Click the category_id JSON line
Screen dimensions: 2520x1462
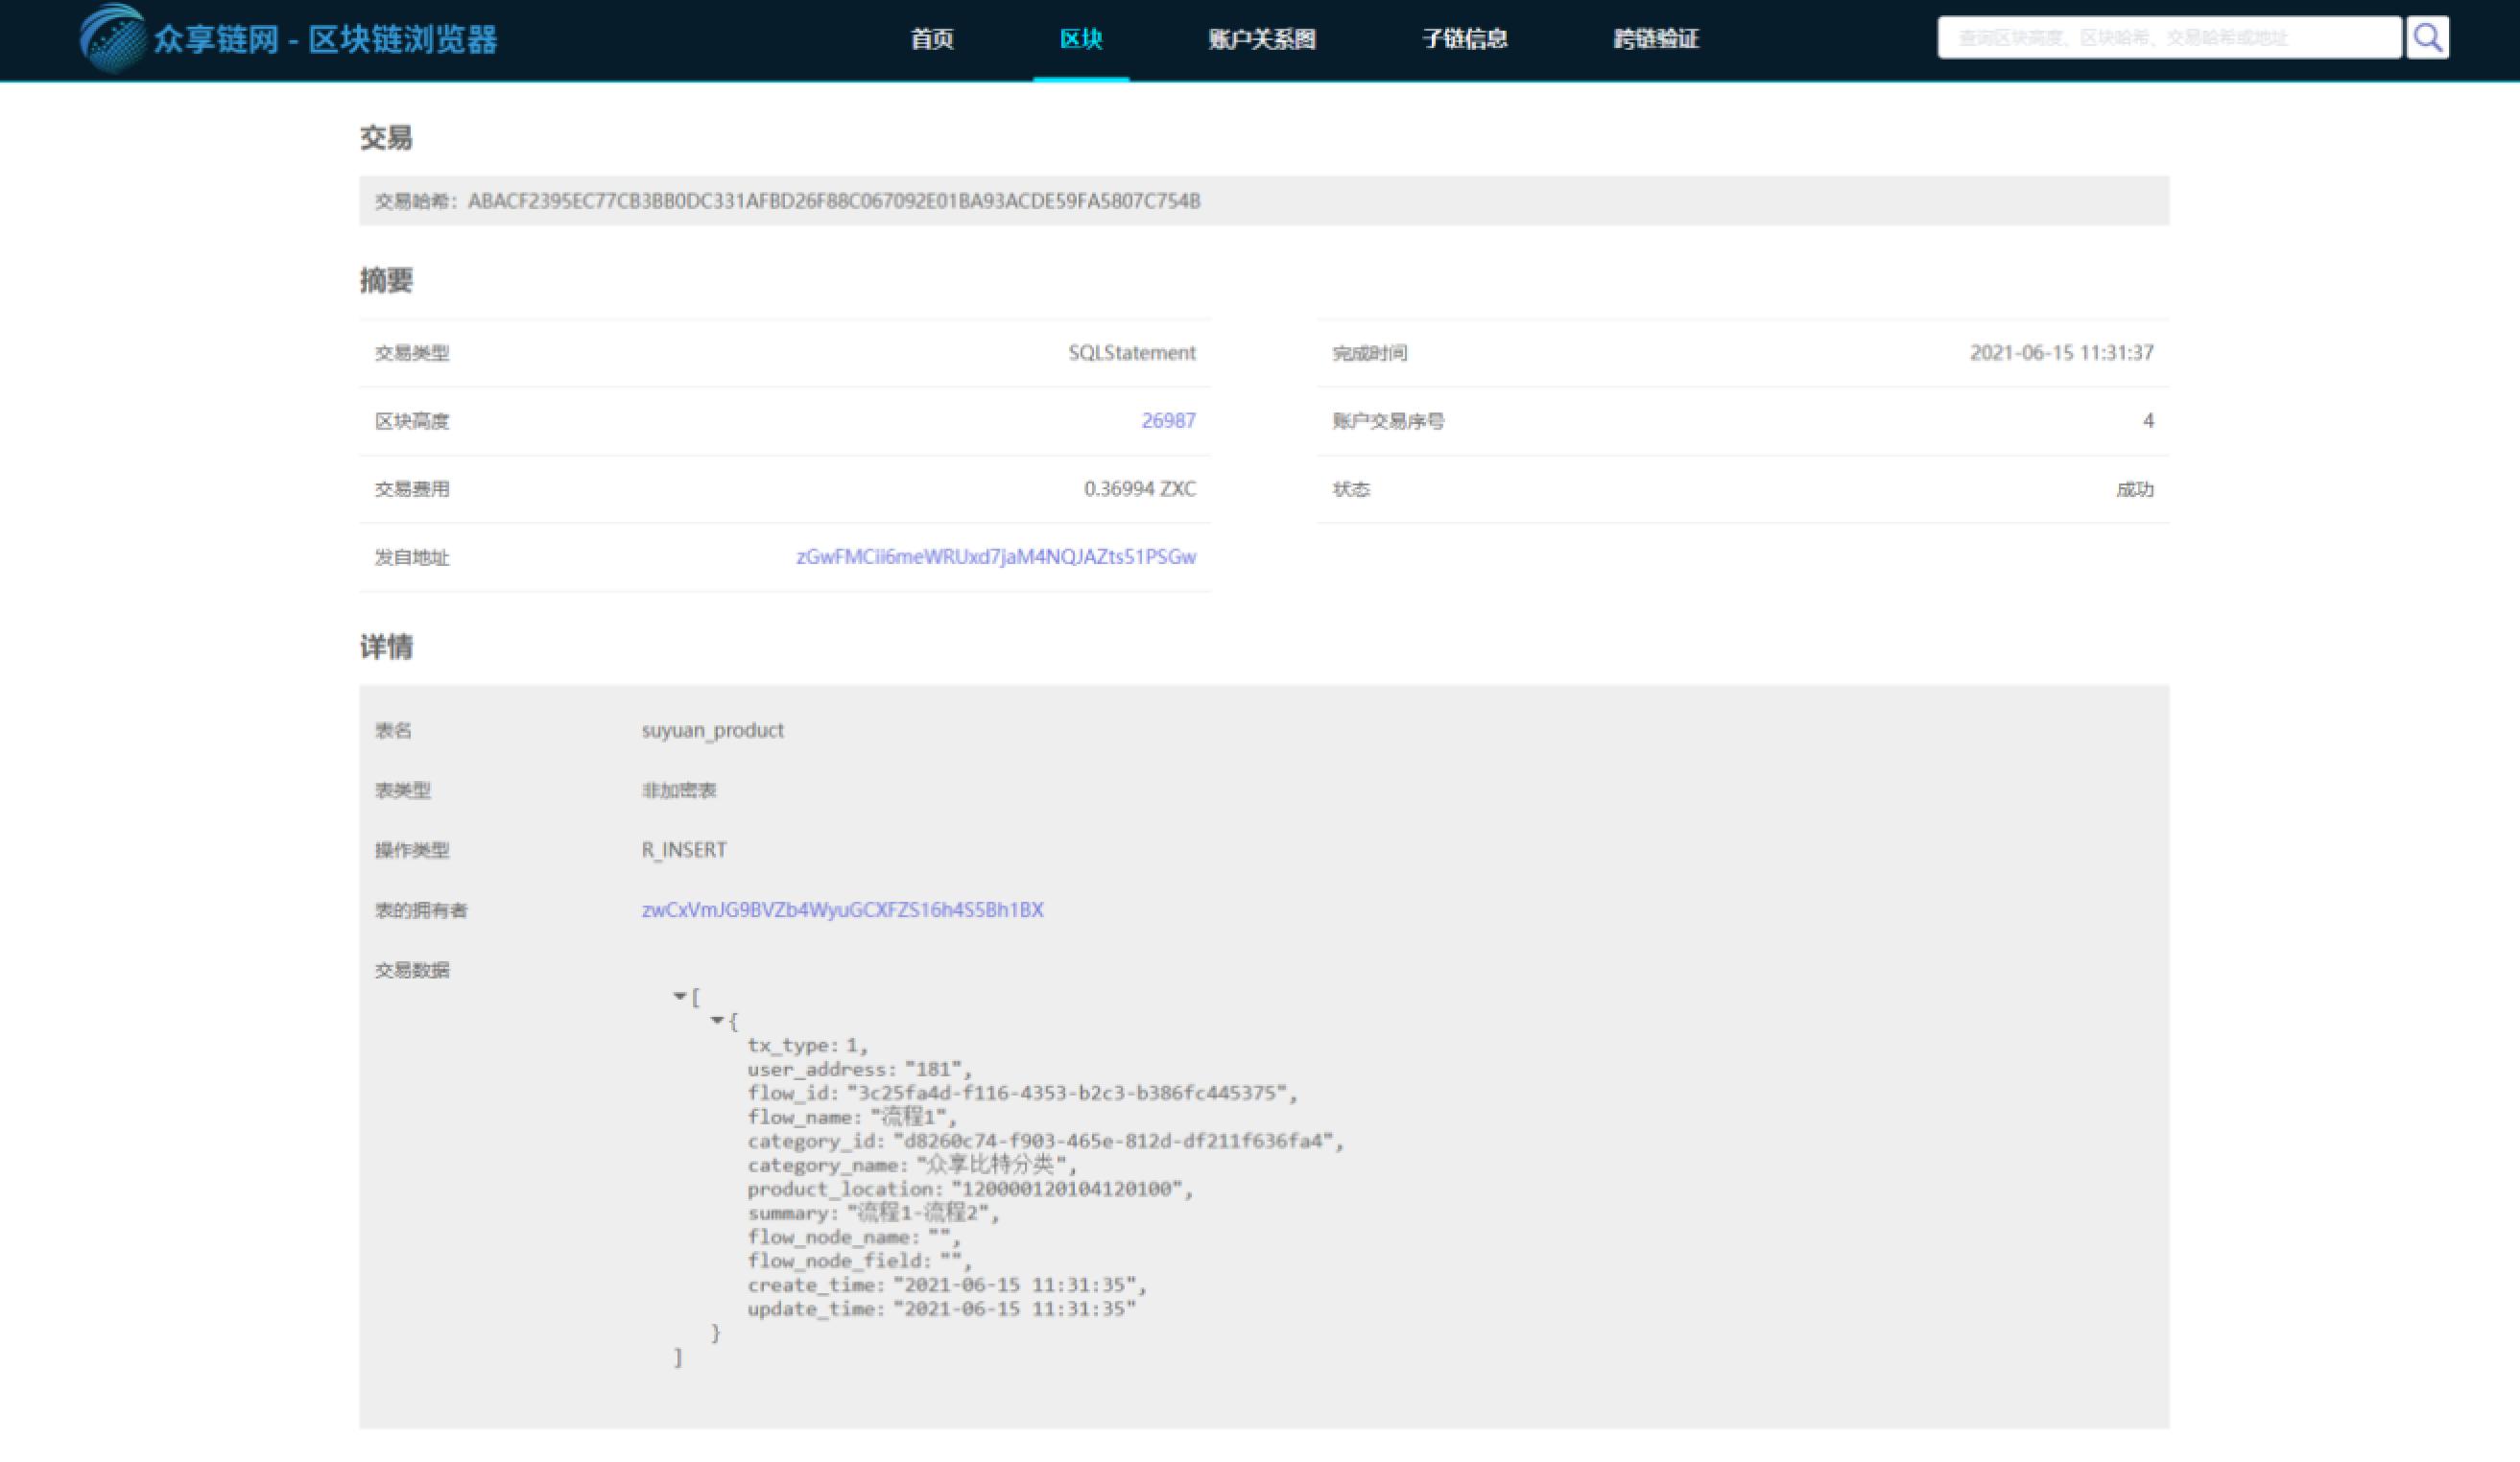(x=1046, y=1141)
